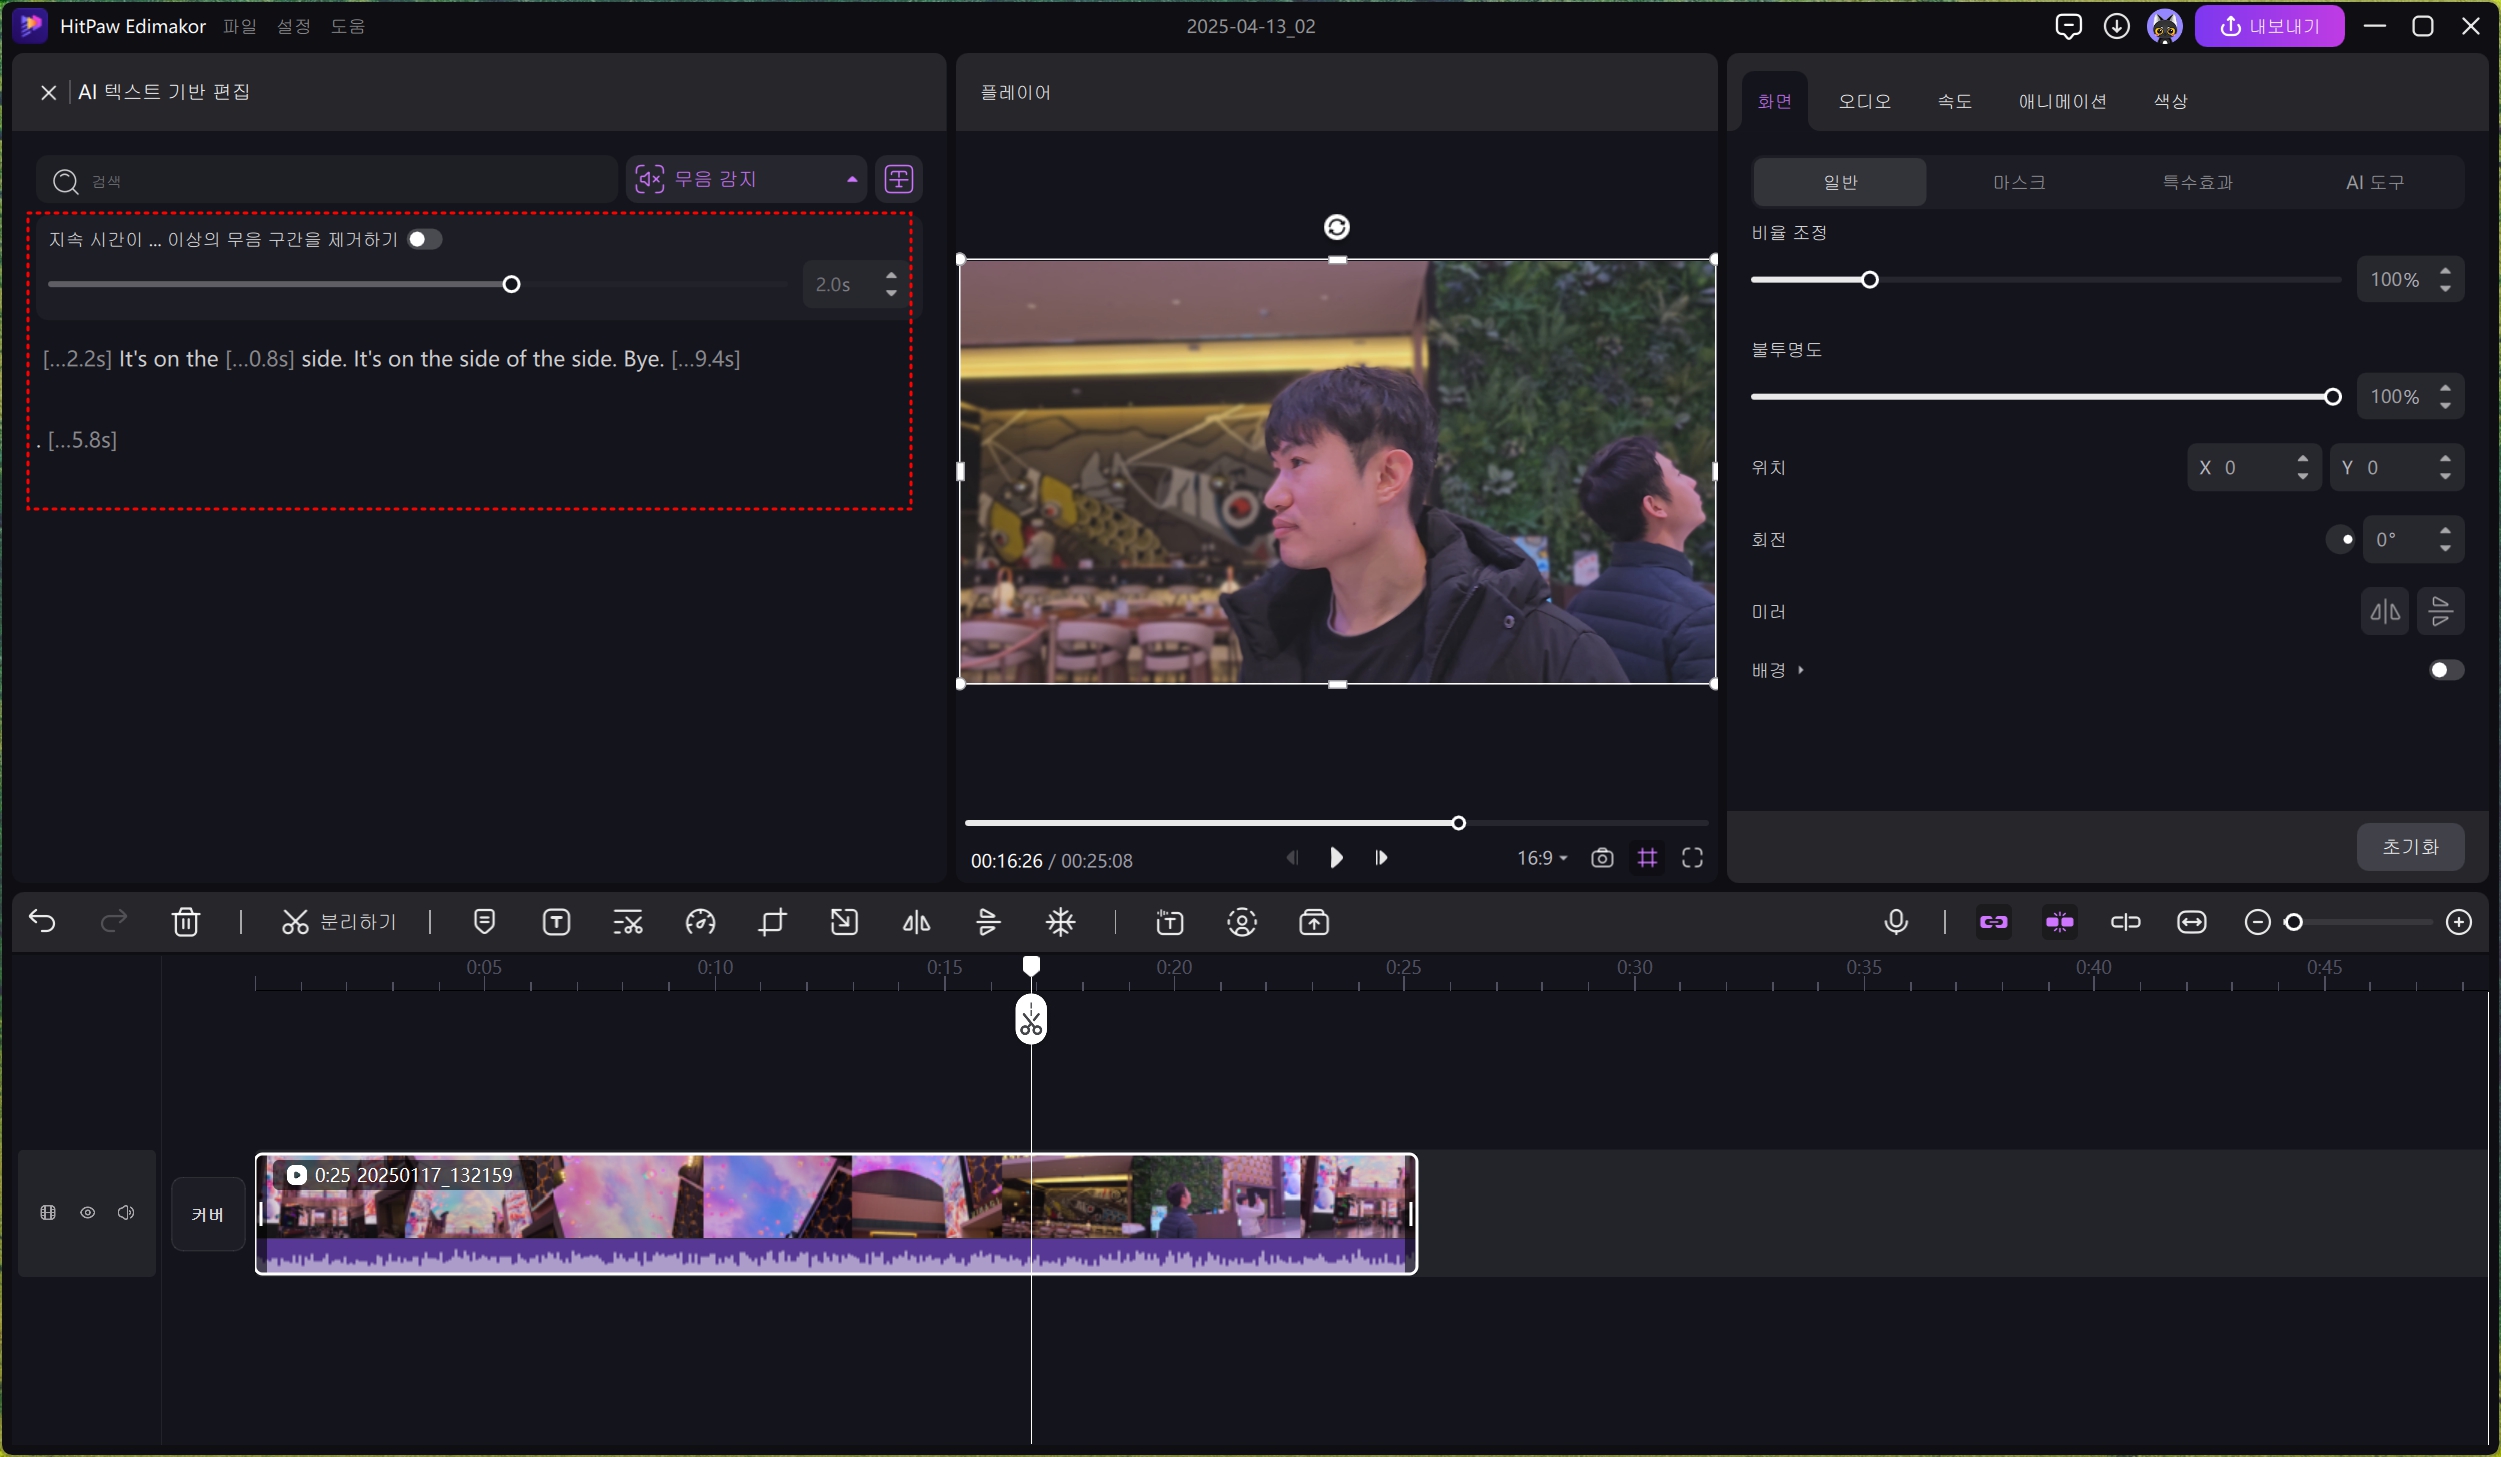
Task: Switch to the 오디오 tab
Action: pos(1864,101)
